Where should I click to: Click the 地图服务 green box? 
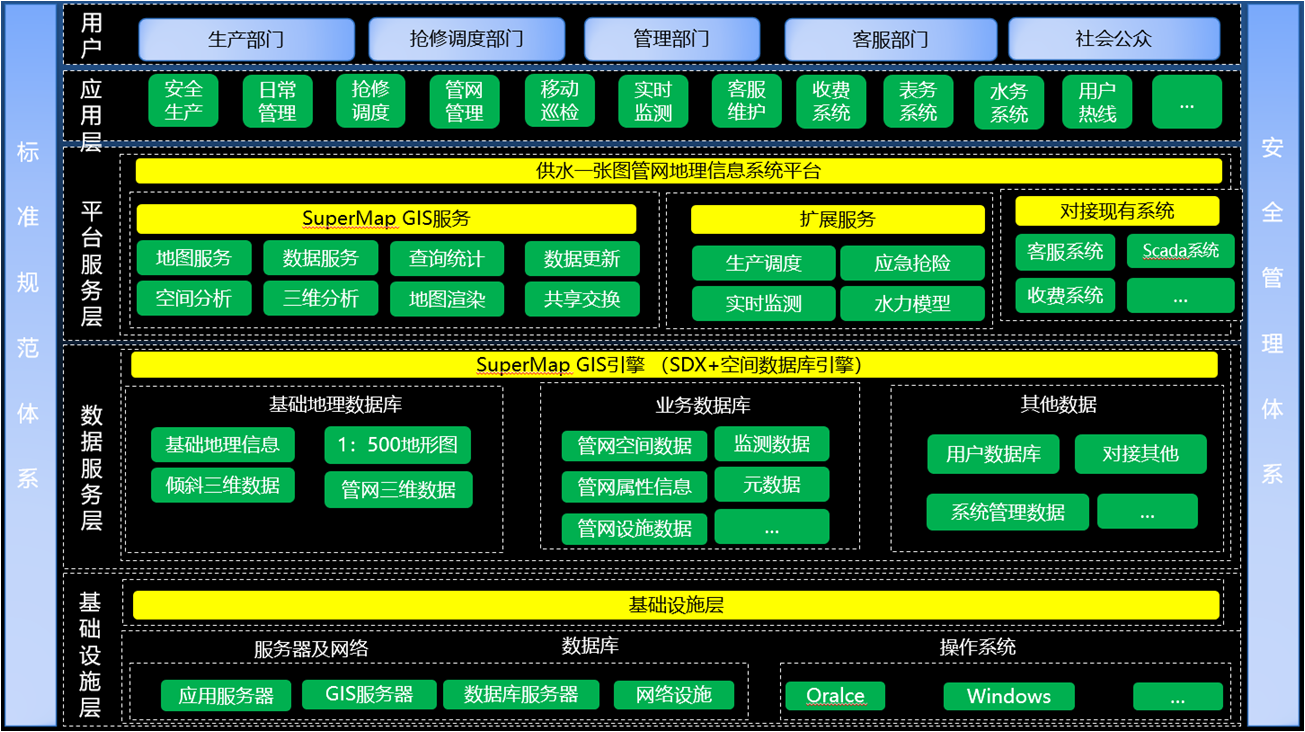194,258
